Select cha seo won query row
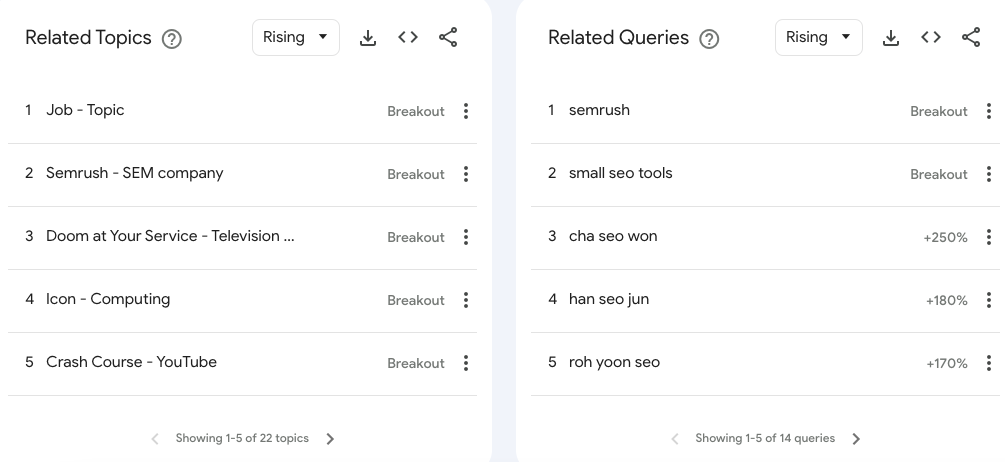 pyautogui.click(x=765, y=238)
